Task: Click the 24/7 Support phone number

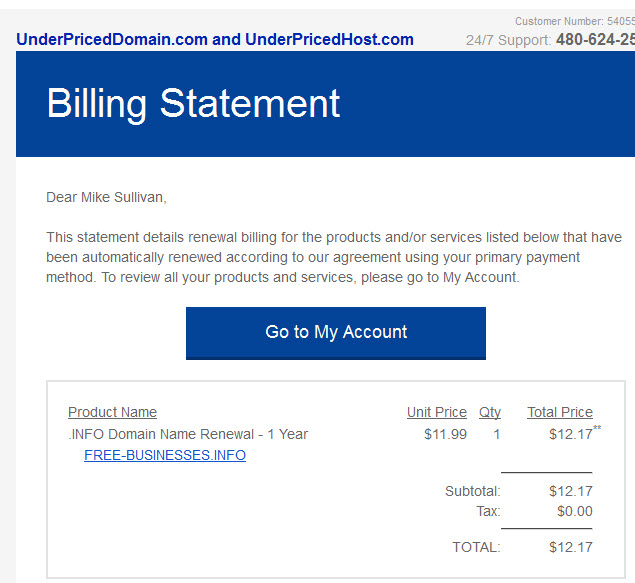Action: pyautogui.click(x=595, y=40)
